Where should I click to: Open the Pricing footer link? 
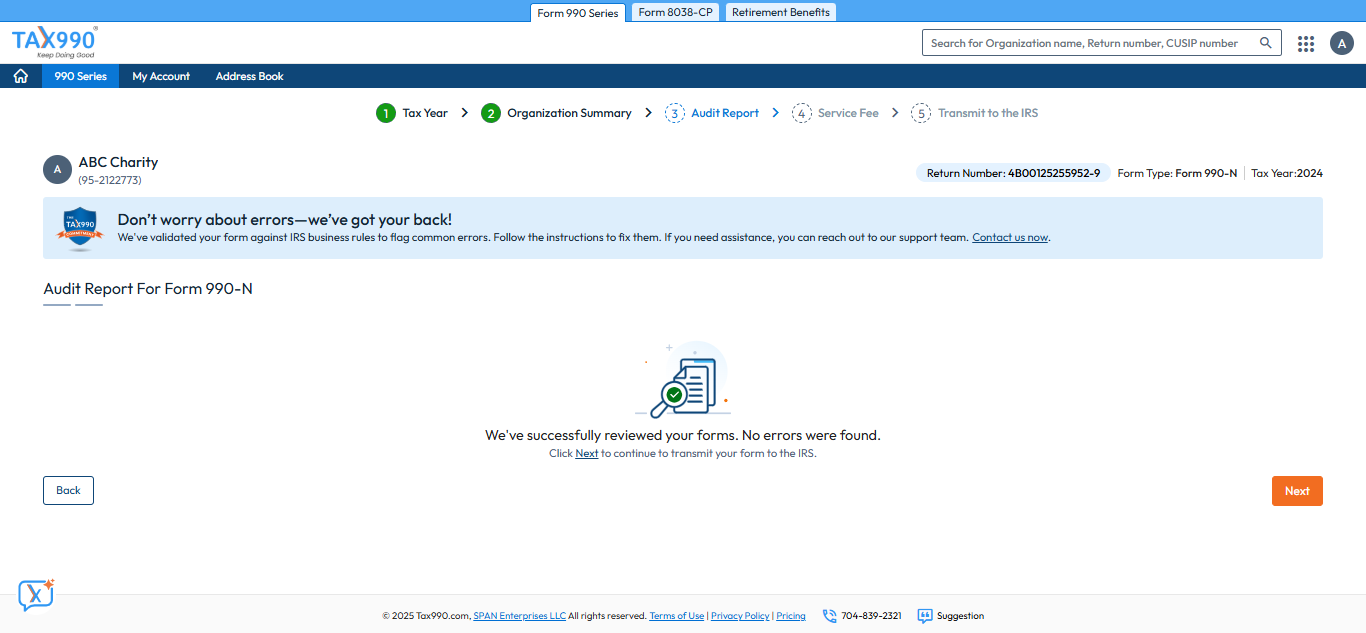click(x=791, y=616)
